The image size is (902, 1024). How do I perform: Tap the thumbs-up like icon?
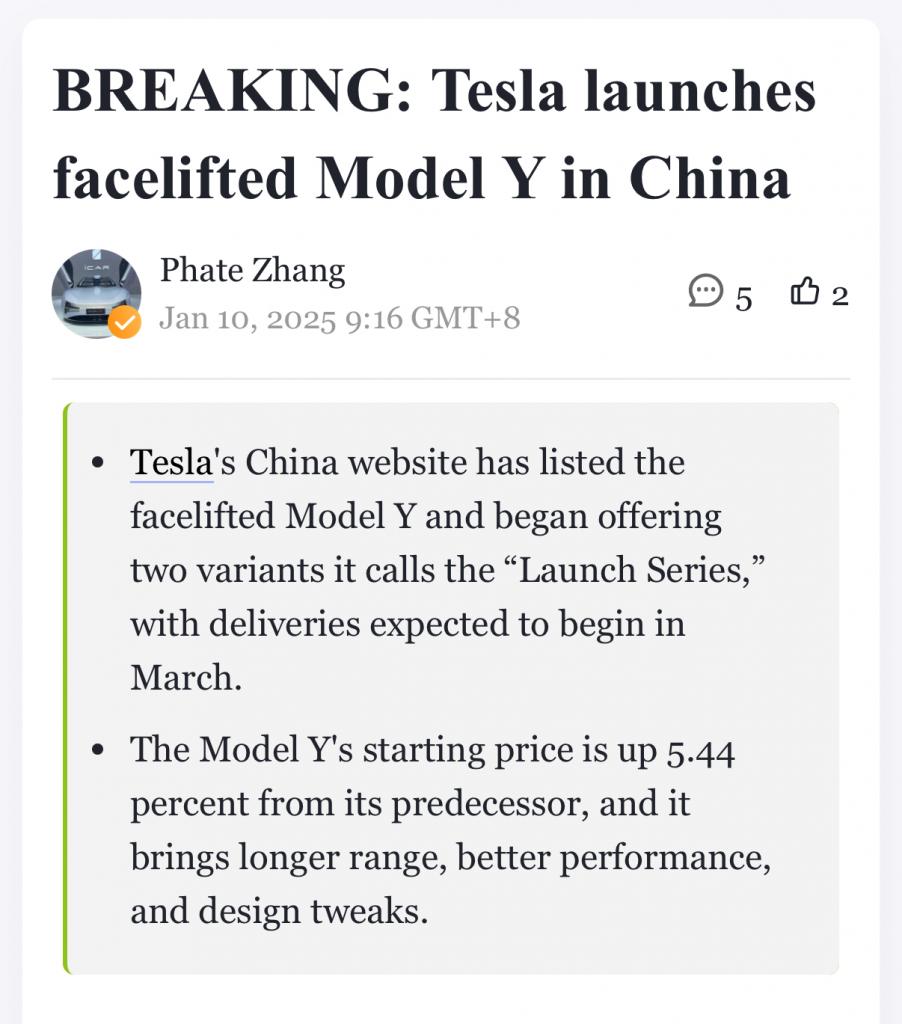pyautogui.click(x=805, y=292)
